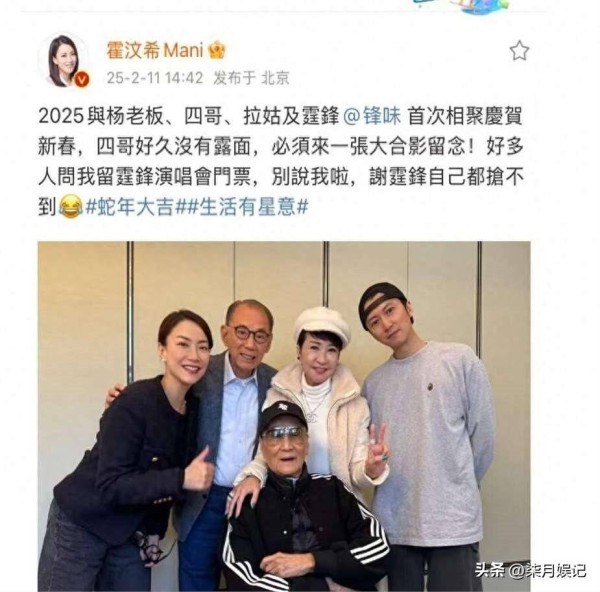Click the 头条 @柒月娱记 watermark

[530, 571]
